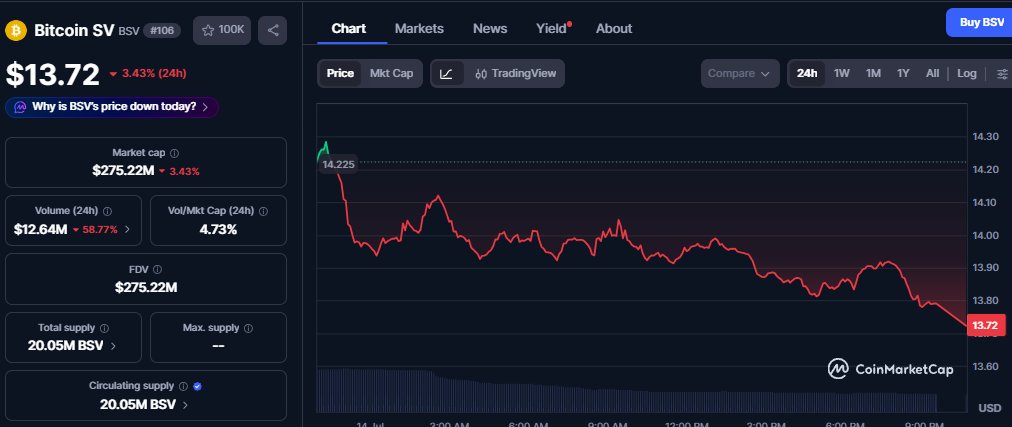The image size is (1012, 427).
Task: Click the 100K watchlist count
Action: pyautogui.click(x=231, y=30)
